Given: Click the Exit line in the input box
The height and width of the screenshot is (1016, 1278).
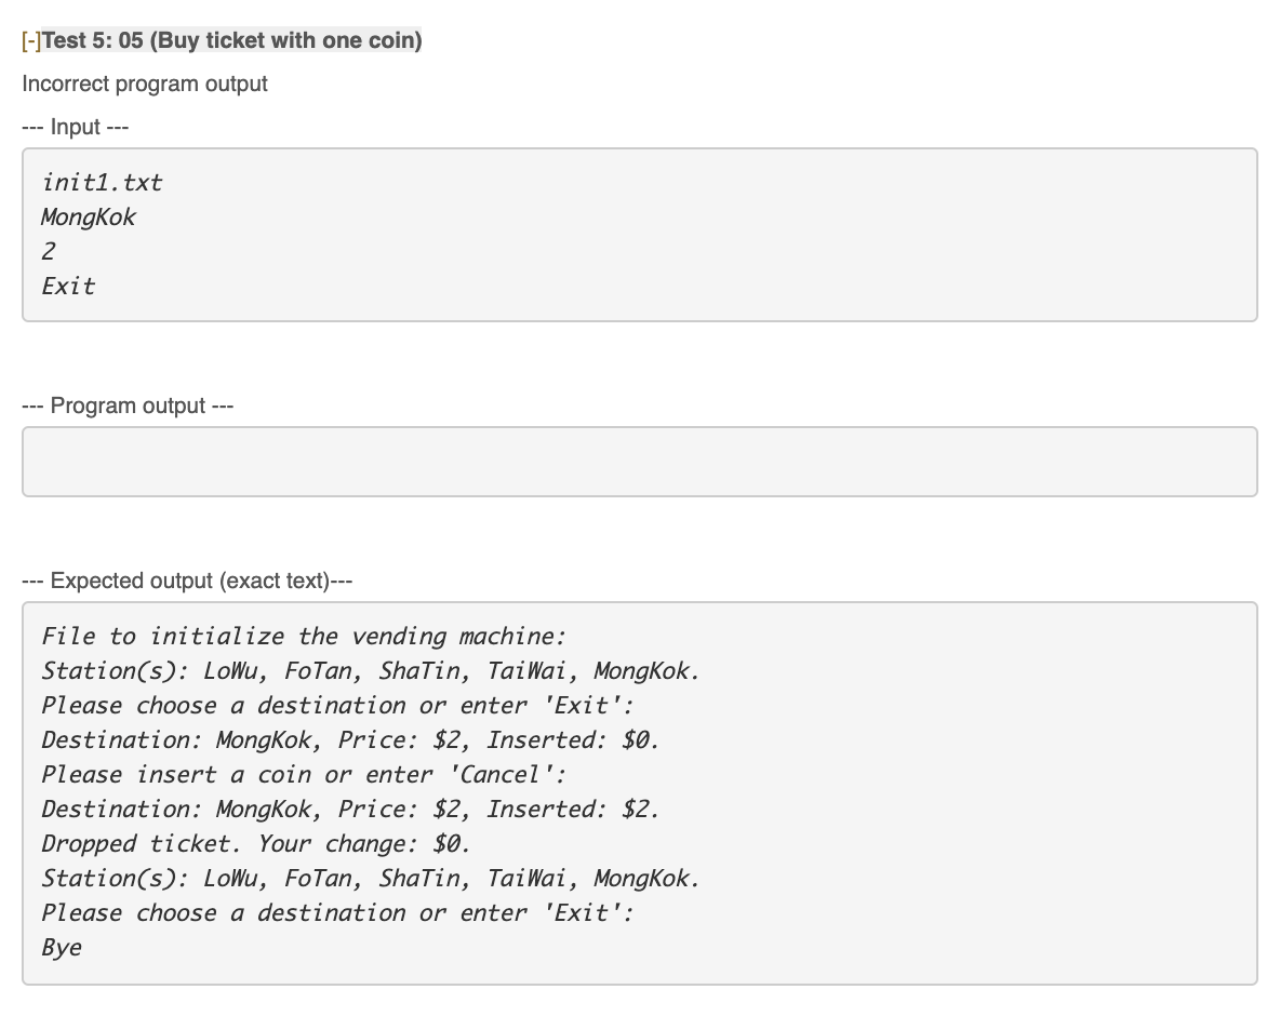Looking at the screenshot, I should [68, 286].
